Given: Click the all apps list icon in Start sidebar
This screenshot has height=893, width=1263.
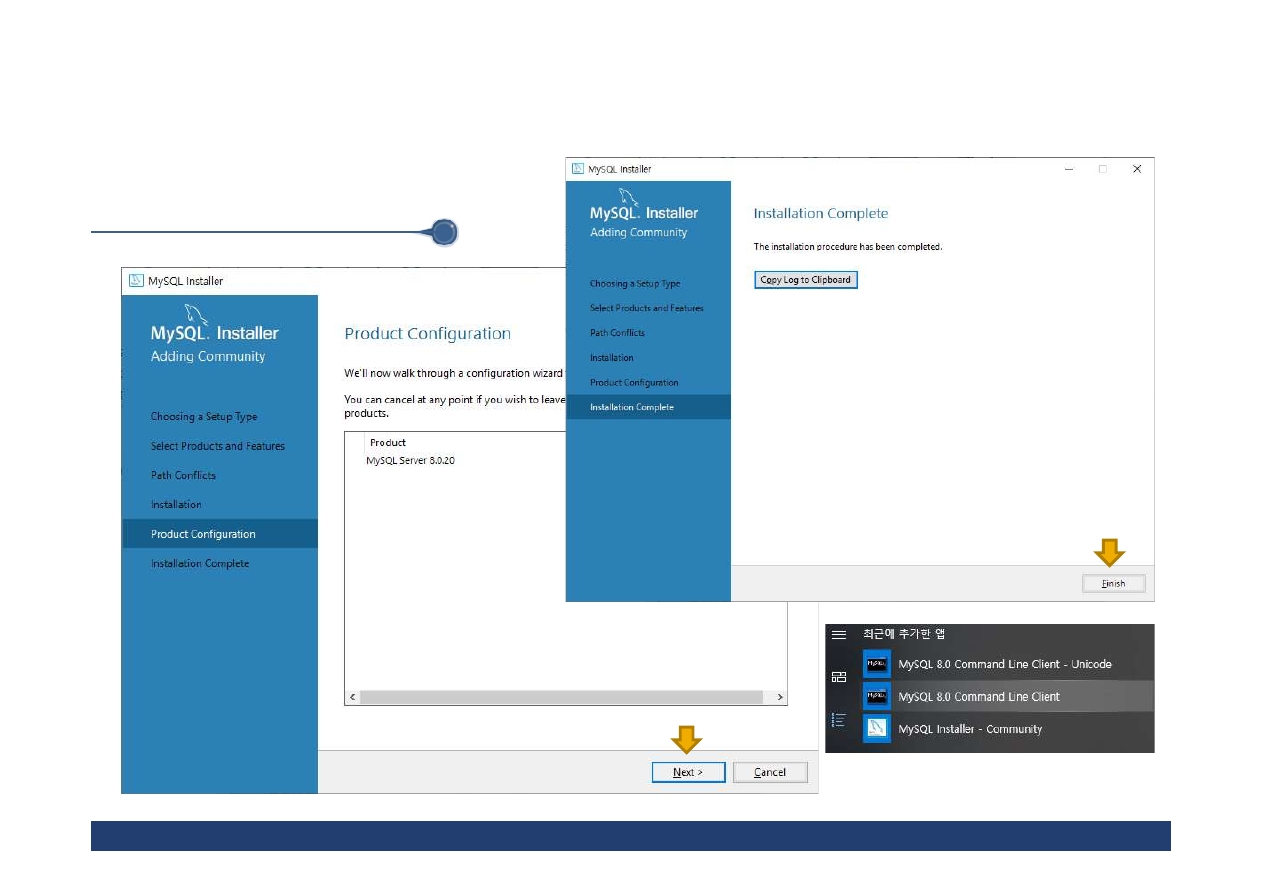Looking at the screenshot, I should click(839, 720).
